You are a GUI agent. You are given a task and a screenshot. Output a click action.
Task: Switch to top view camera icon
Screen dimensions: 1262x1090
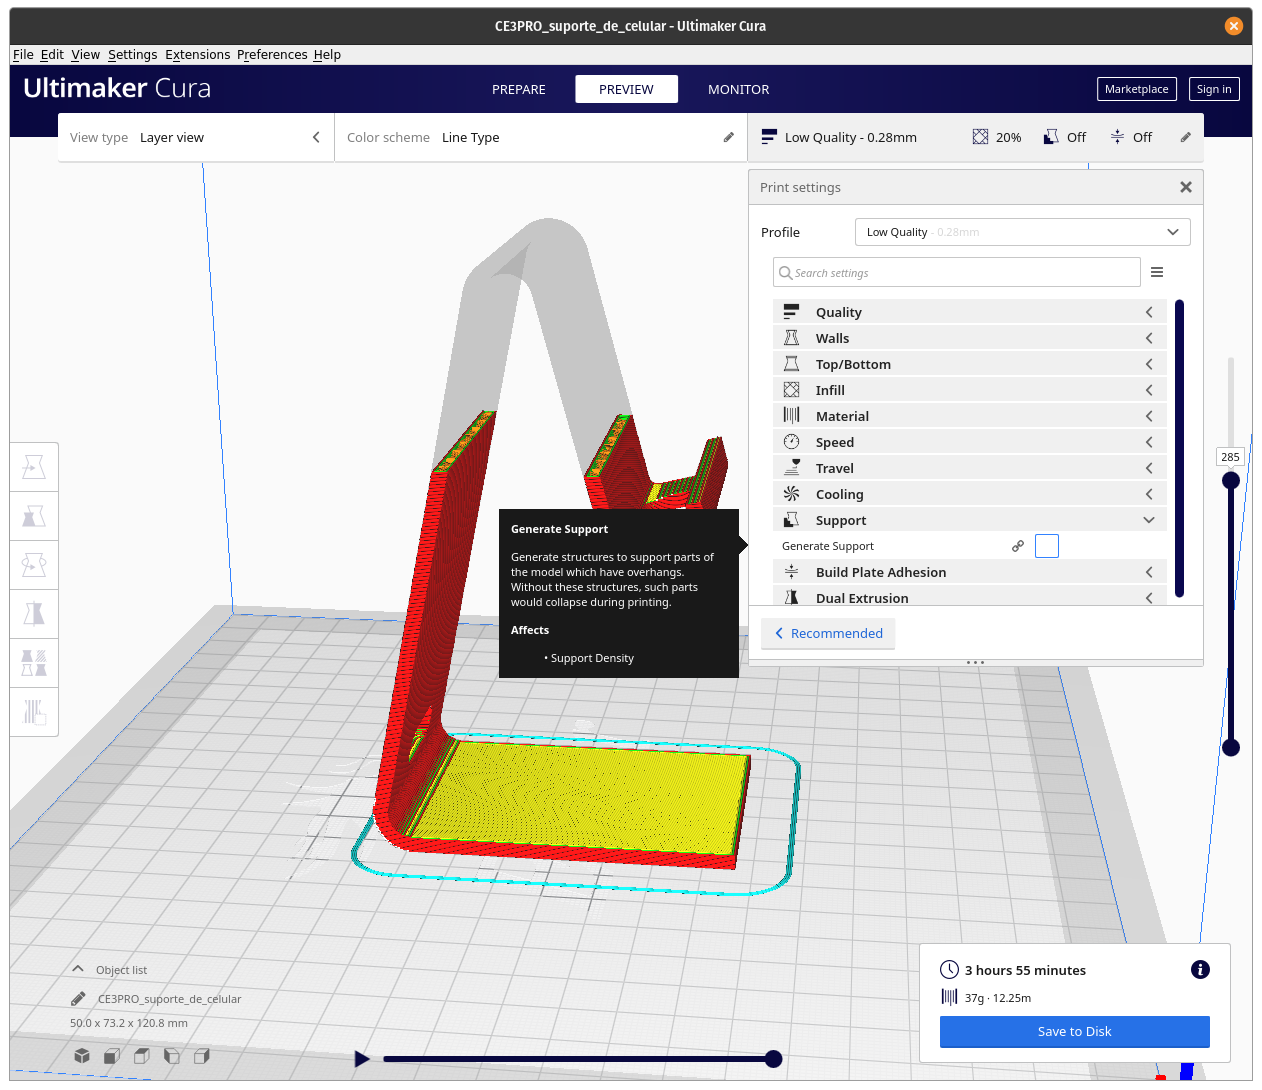(142, 1056)
